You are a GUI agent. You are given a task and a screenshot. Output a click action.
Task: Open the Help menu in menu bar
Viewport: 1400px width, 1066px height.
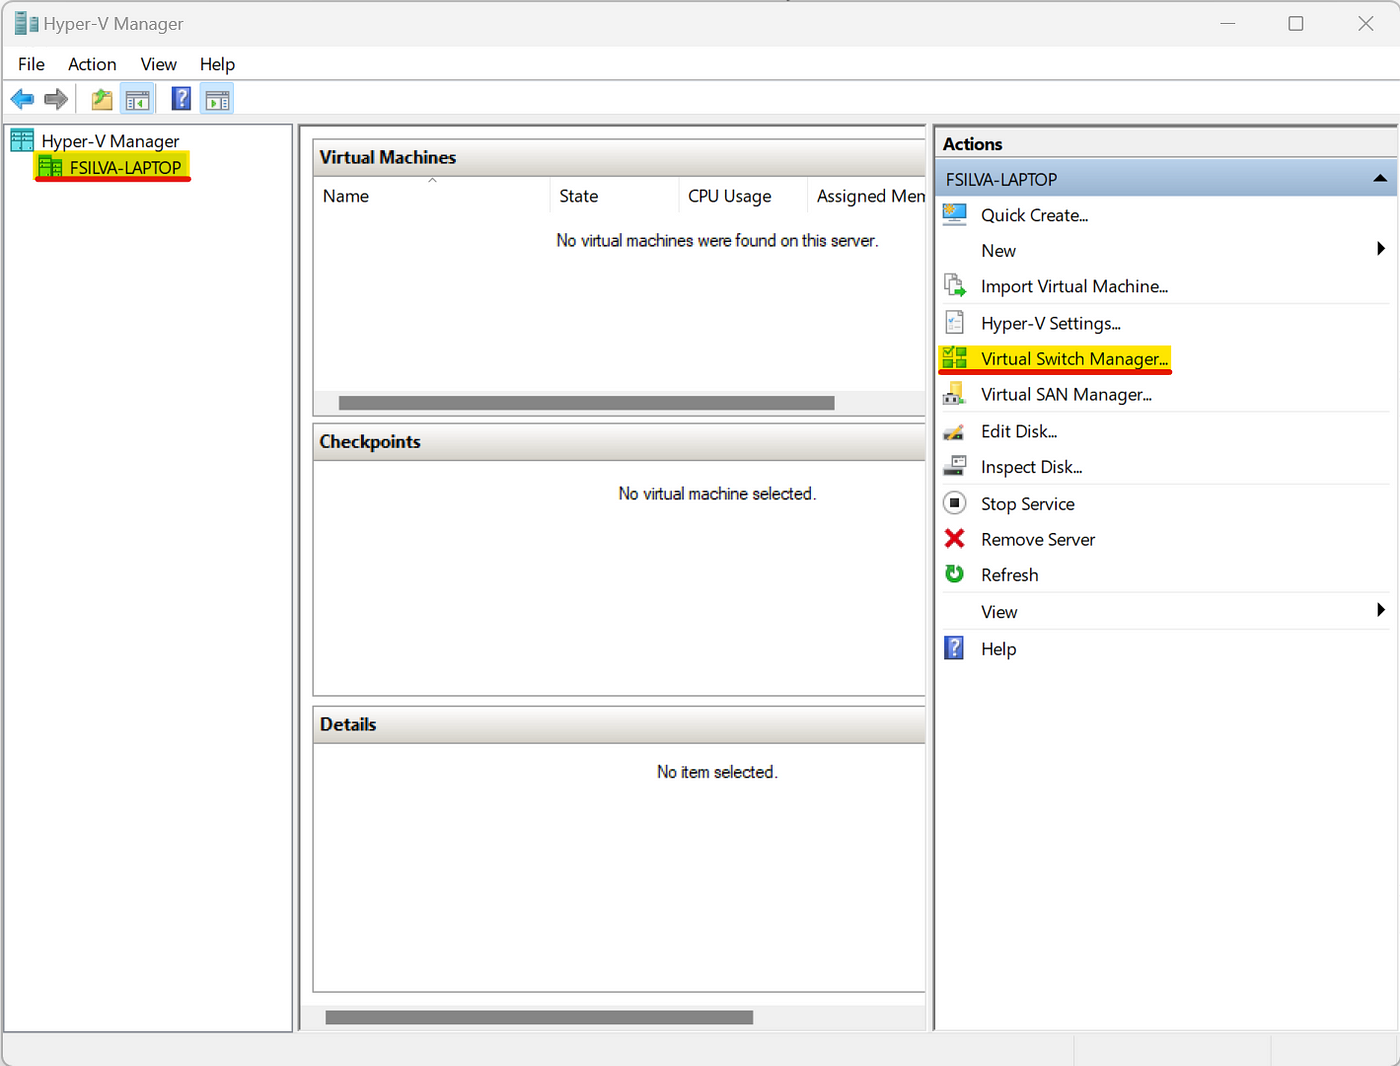[x=217, y=64]
